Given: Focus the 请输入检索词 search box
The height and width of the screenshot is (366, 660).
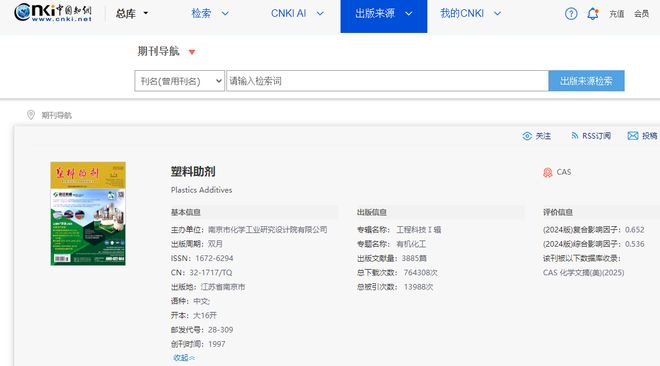Looking at the screenshot, I should (387, 81).
